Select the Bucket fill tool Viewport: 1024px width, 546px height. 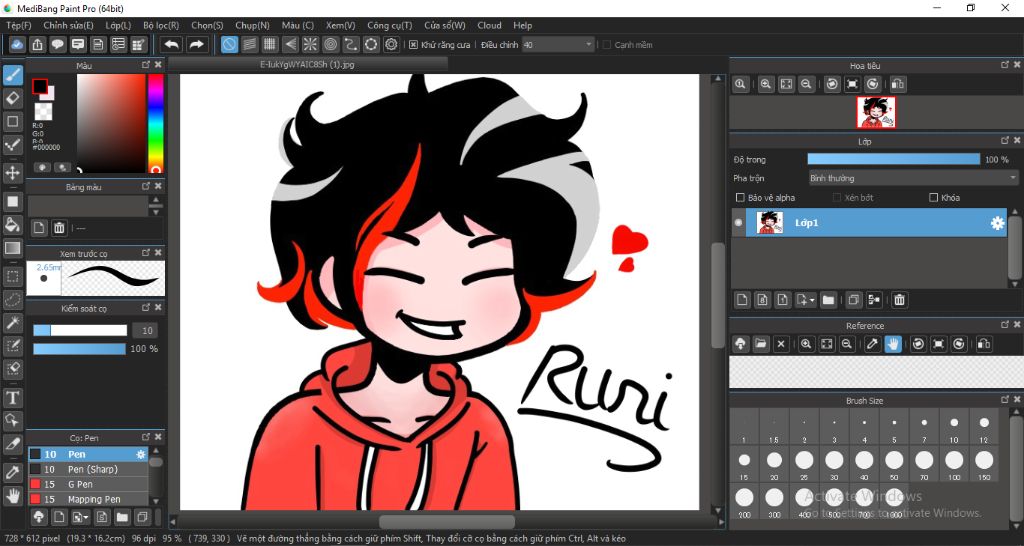12,225
